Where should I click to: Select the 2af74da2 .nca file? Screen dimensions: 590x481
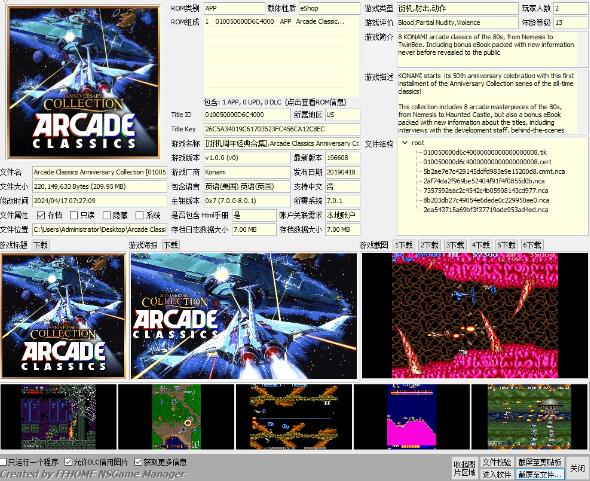coord(484,181)
